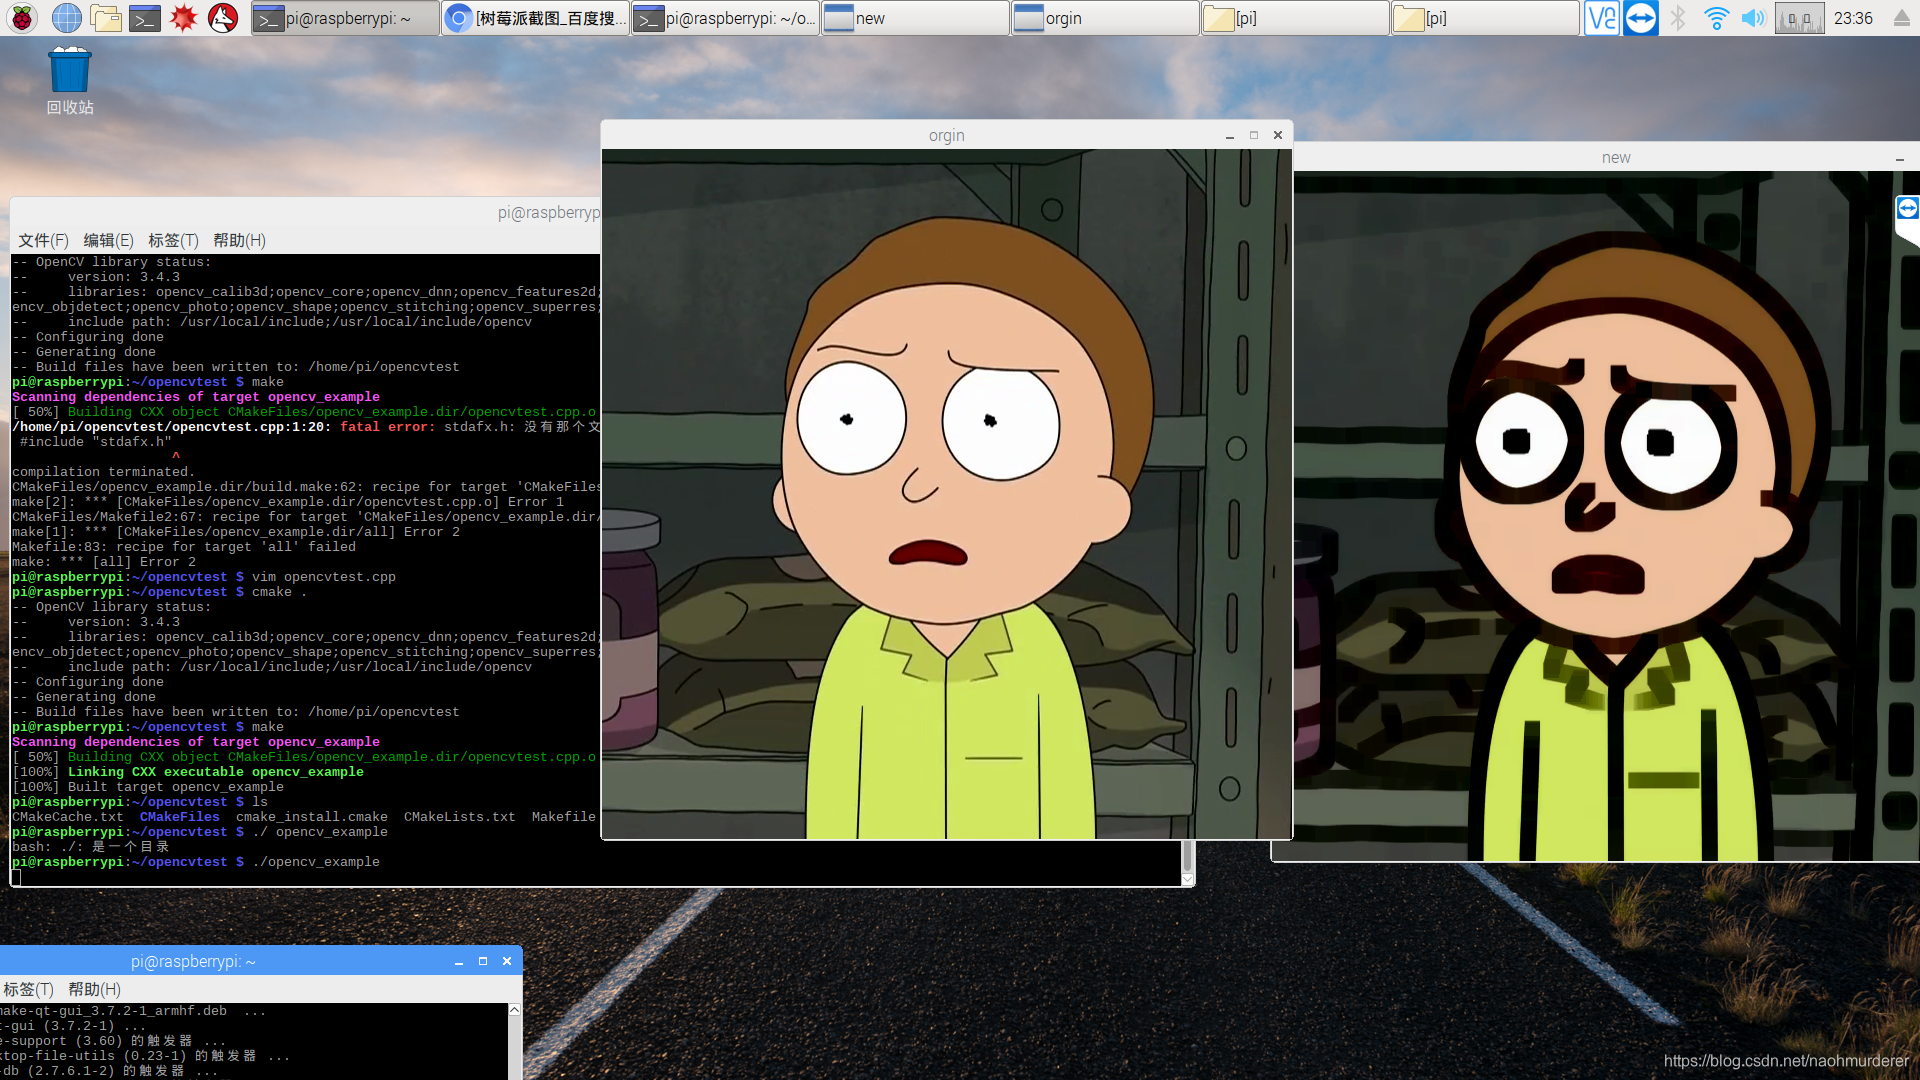The height and width of the screenshot is (1080, 1920).
Task: Click the new window title bar text
Action: (1616, 157)
